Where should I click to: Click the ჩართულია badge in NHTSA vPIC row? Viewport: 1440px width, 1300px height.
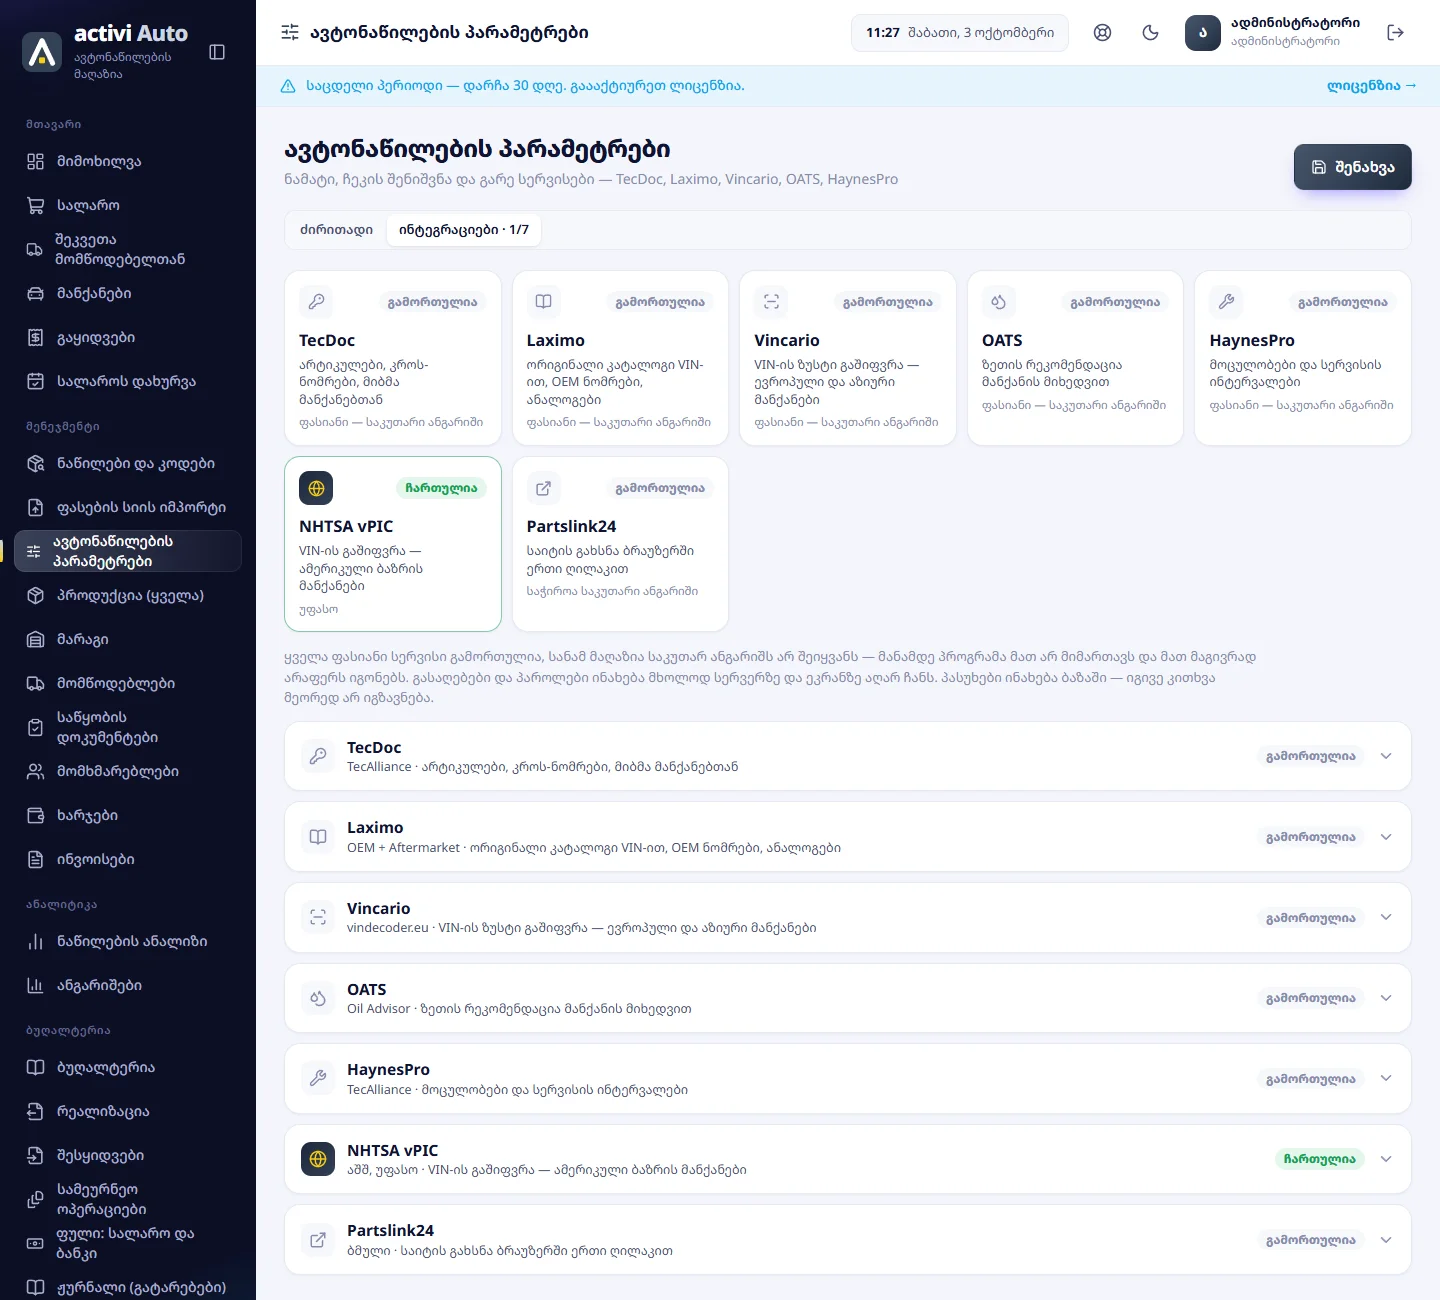(1320, 1159)
